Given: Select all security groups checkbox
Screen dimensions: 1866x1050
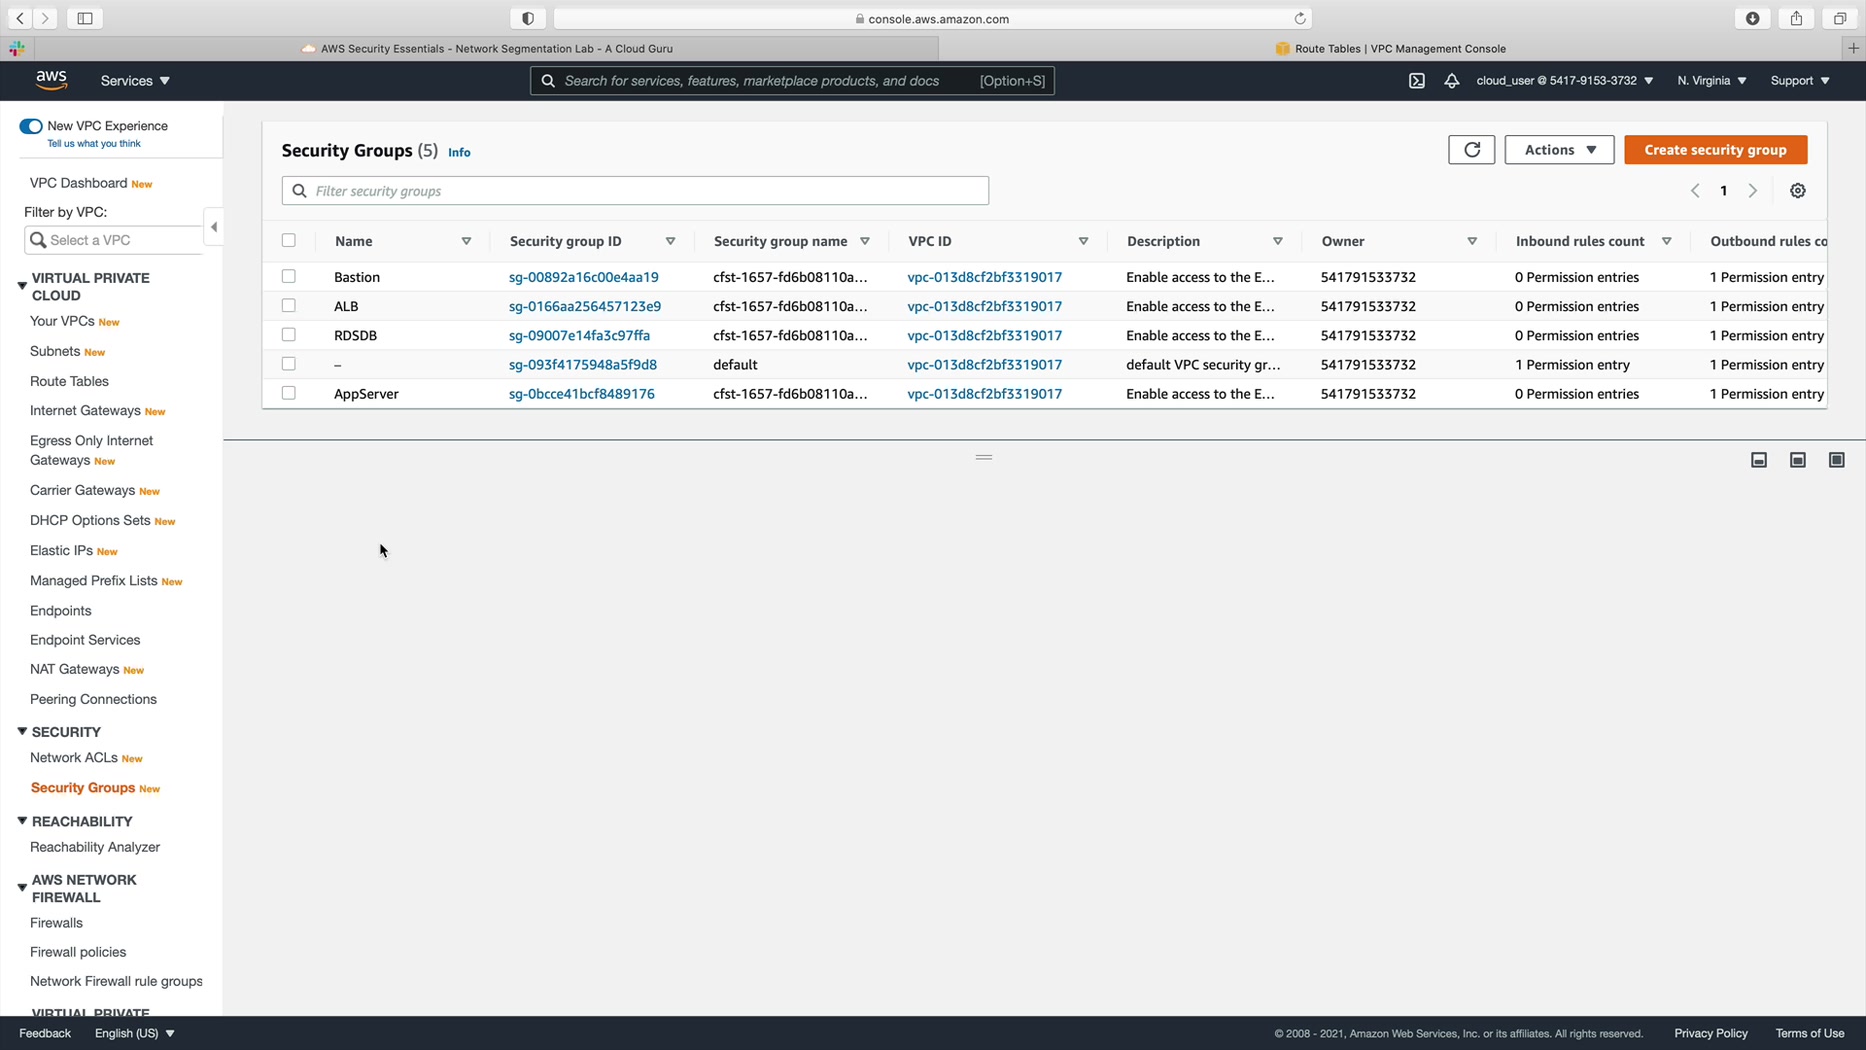Looking at the screenshot, I should tap(289, 240).
